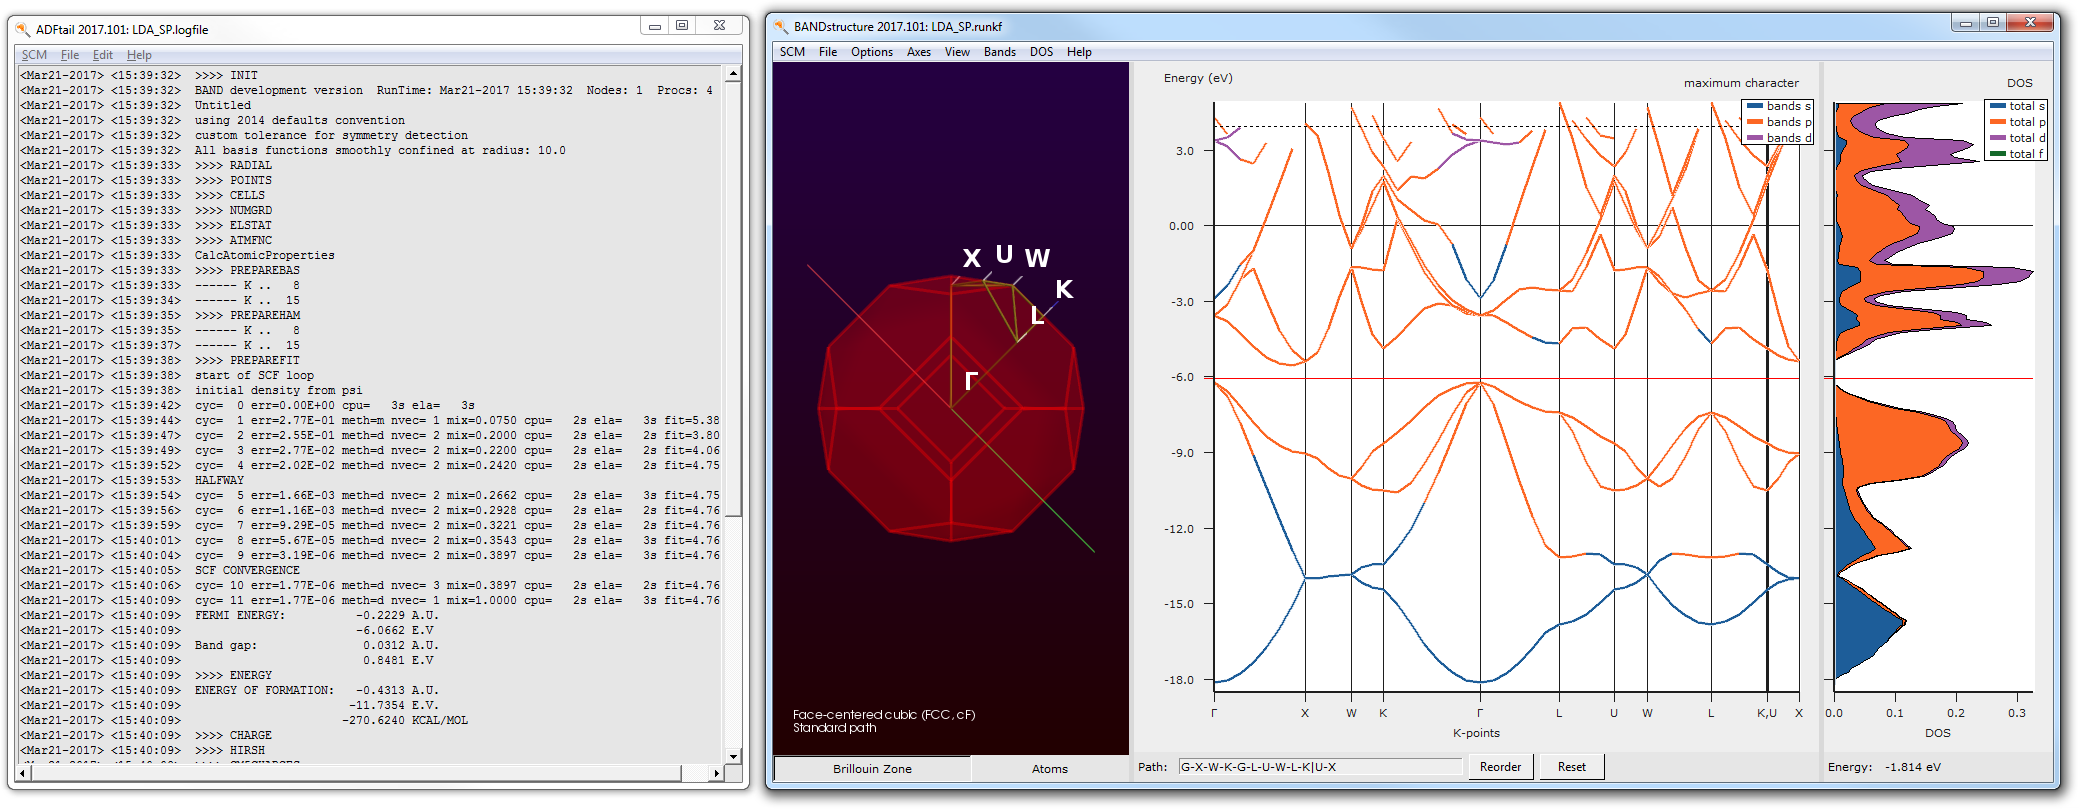Maximize the ADFtail logfile window
2079x809 pixels.
click(x=682, y=26)
